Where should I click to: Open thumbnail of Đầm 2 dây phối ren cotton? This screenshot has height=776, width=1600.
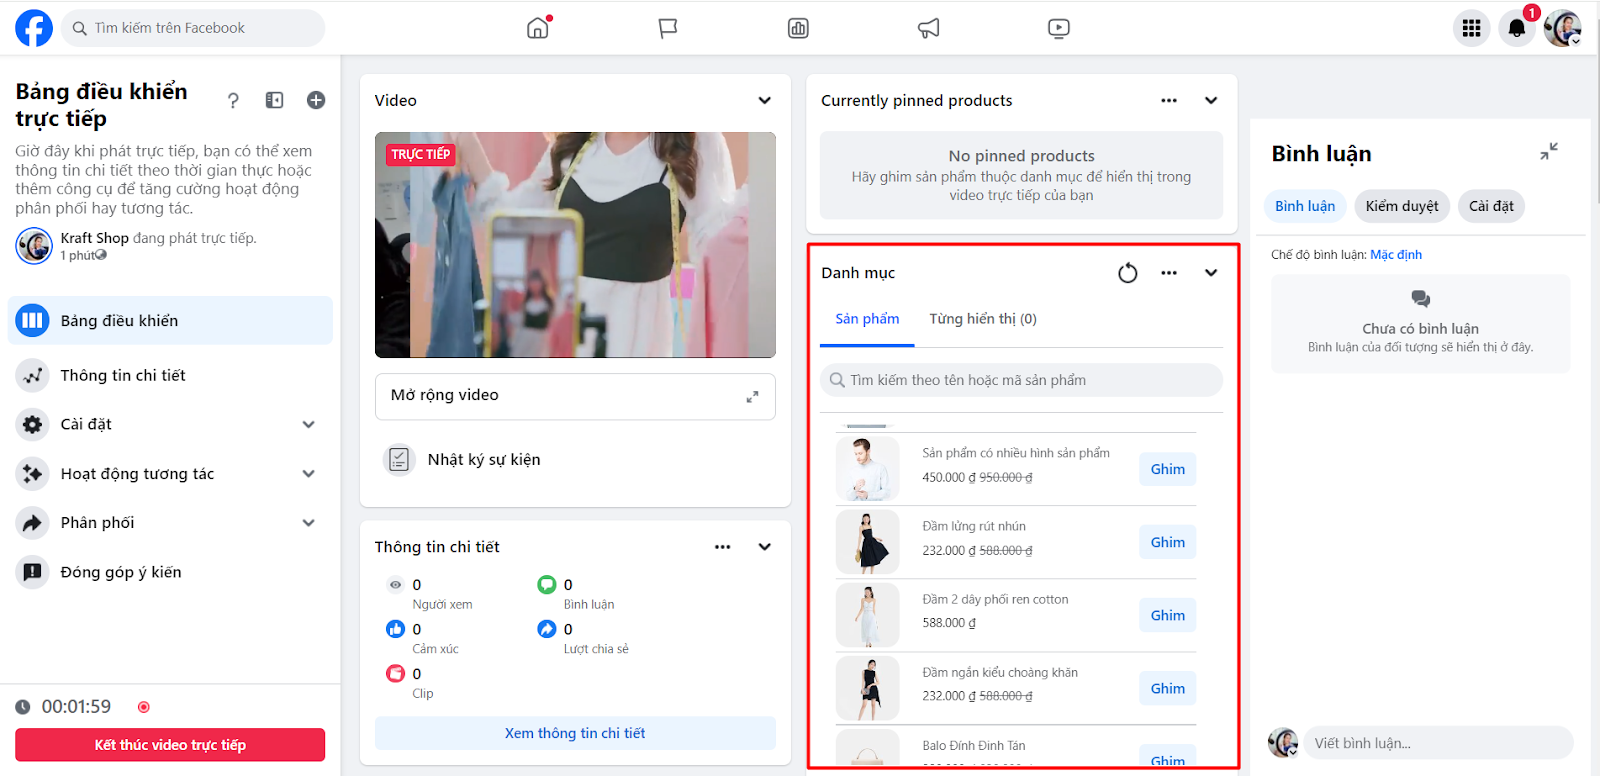[x=867, y=615]
